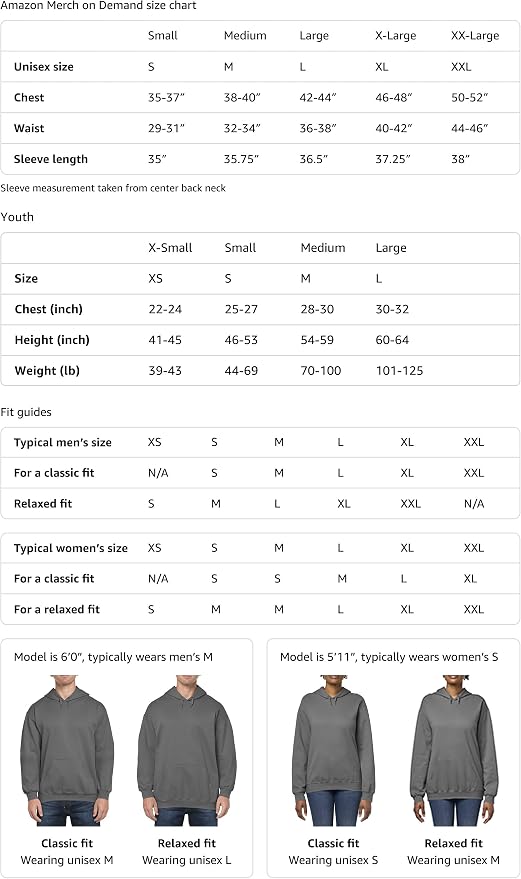The width and height of the screenshot is (521, 879).
Task: Select the 42-44" chest measurement cell
Action: click(318, 98)
